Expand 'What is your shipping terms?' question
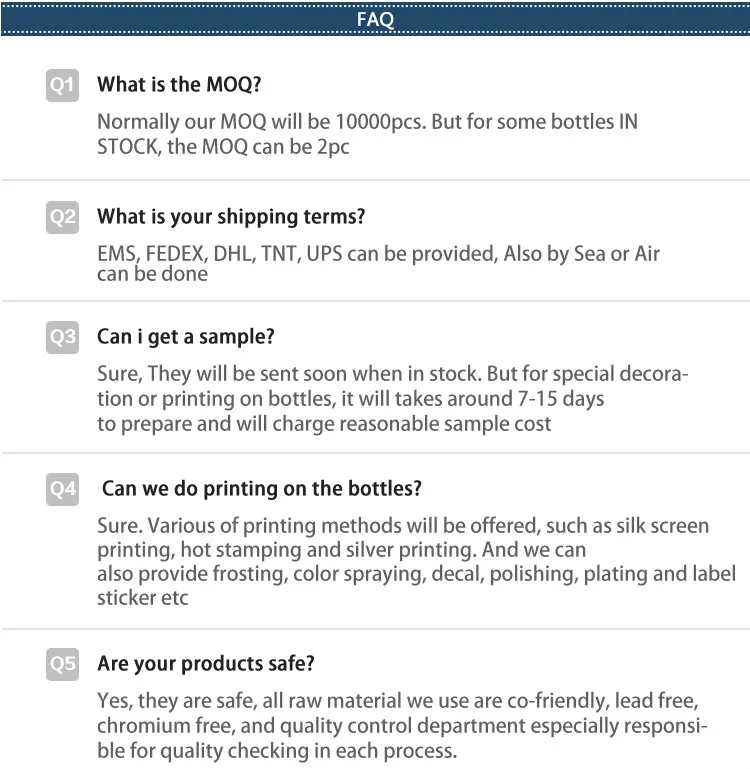750x769 pixels. coord(231,217)
